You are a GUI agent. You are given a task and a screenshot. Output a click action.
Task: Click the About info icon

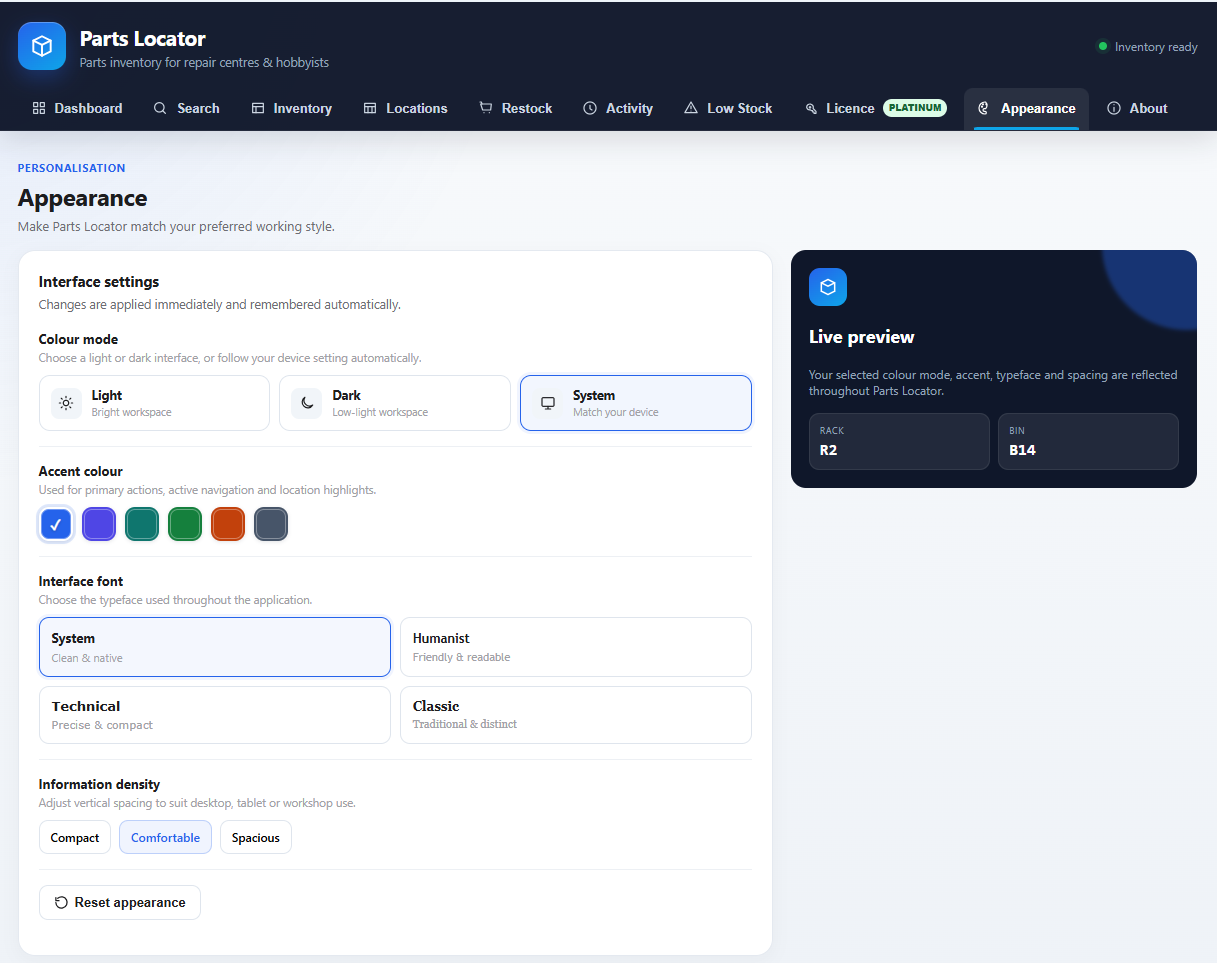point(1114,108)
